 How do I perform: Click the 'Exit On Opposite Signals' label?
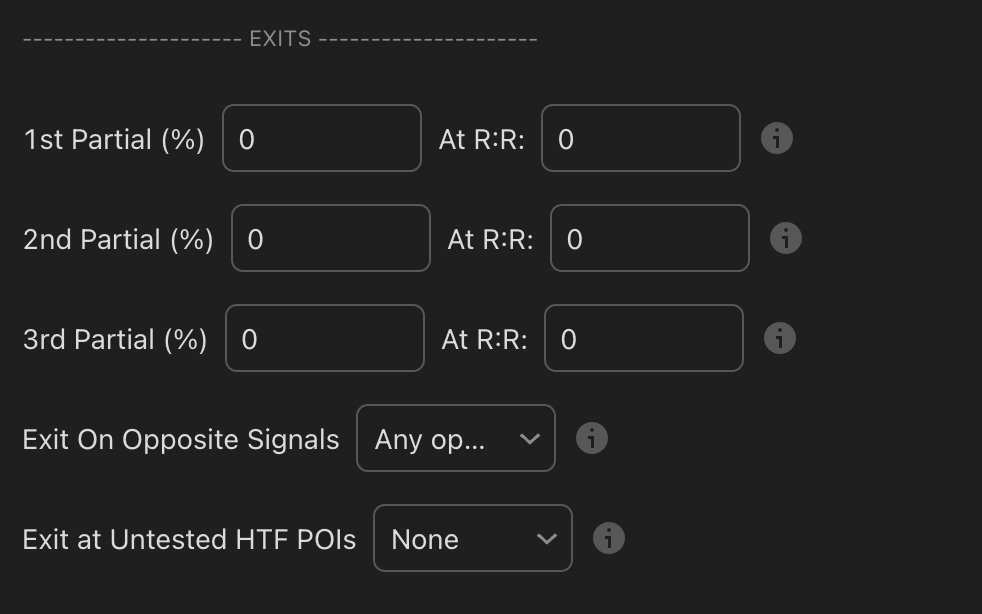coord(181,439)
